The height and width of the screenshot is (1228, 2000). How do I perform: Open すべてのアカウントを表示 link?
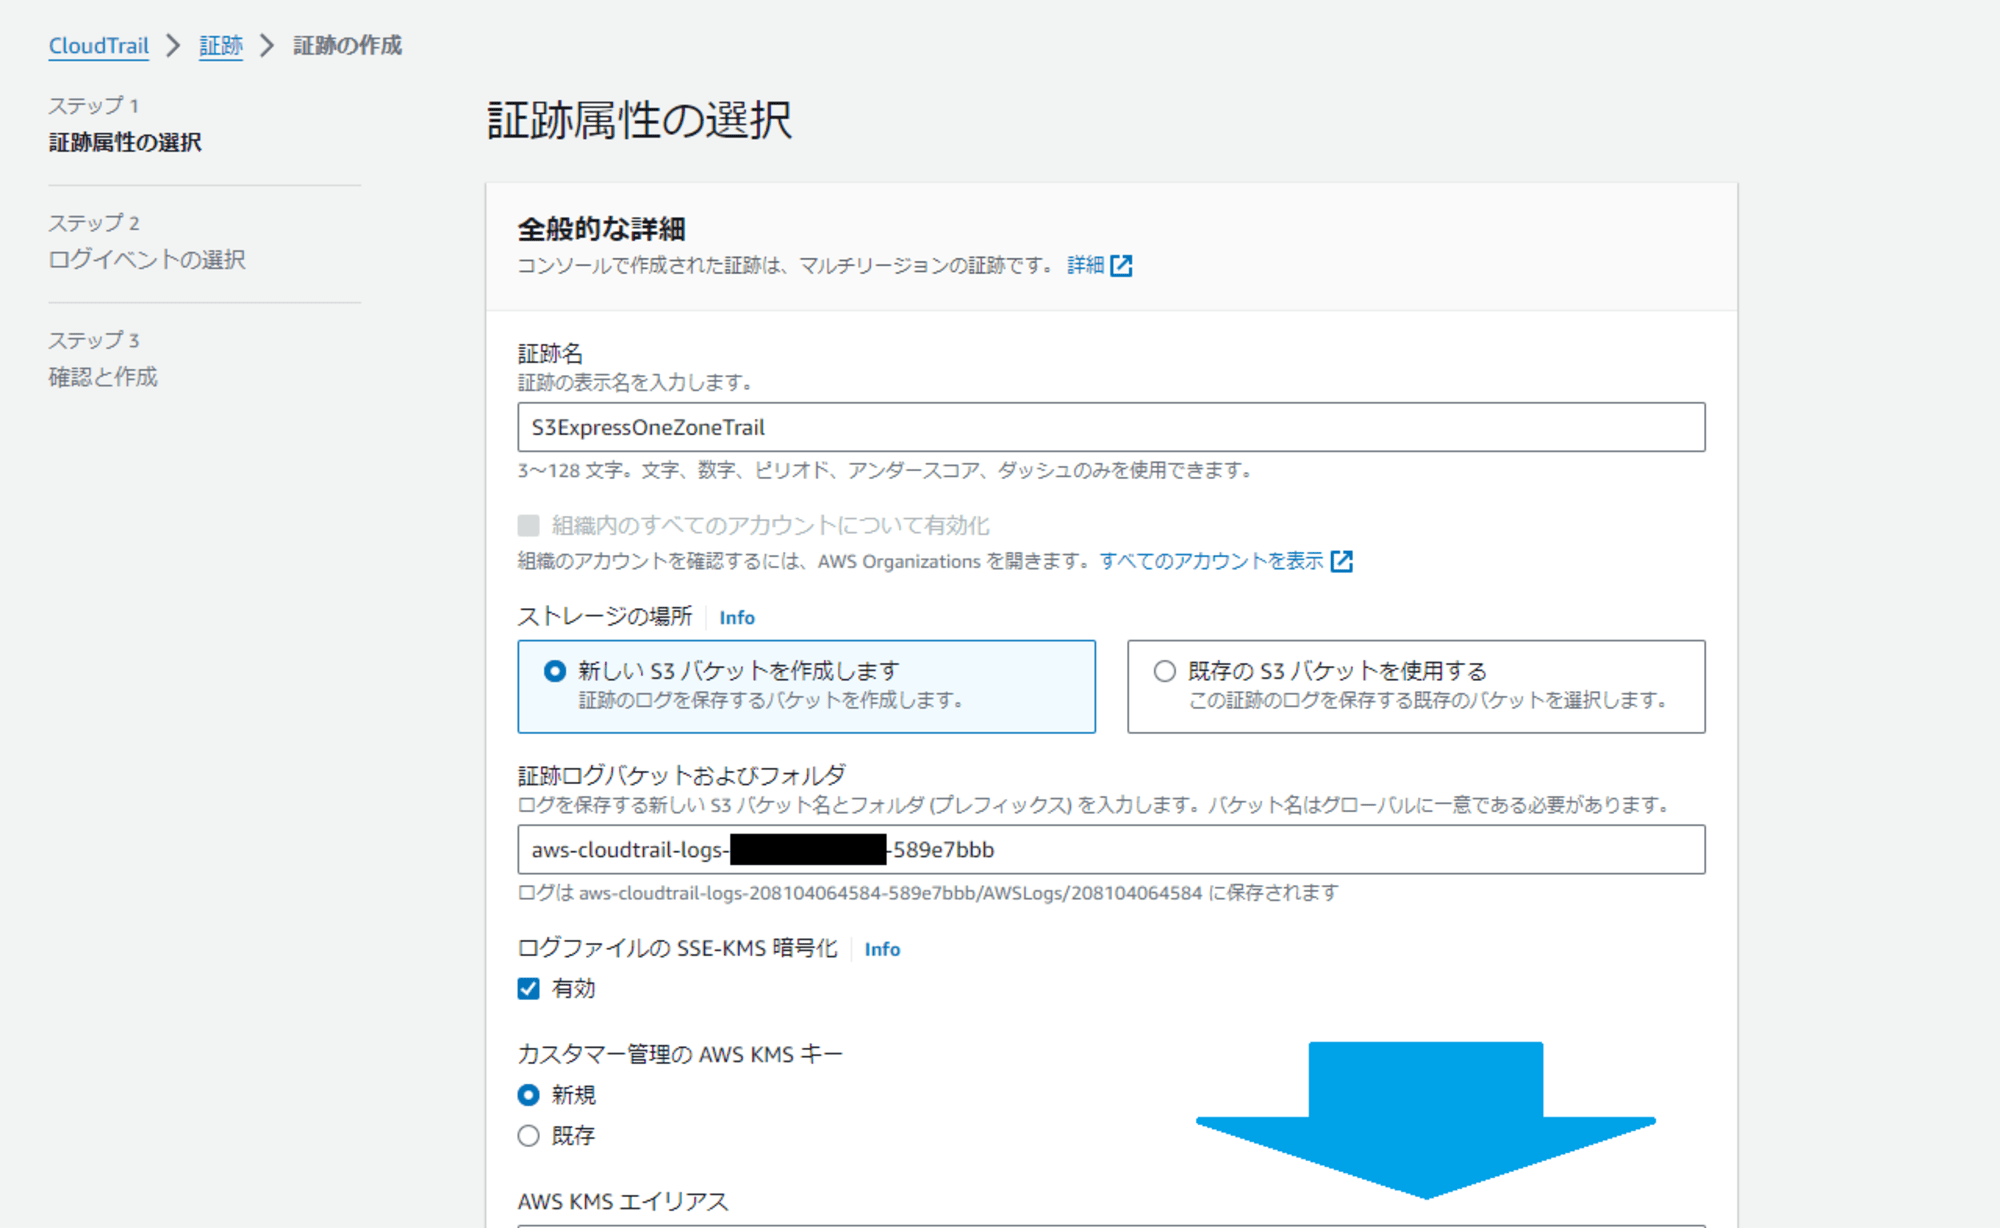tap(1212, 561)
